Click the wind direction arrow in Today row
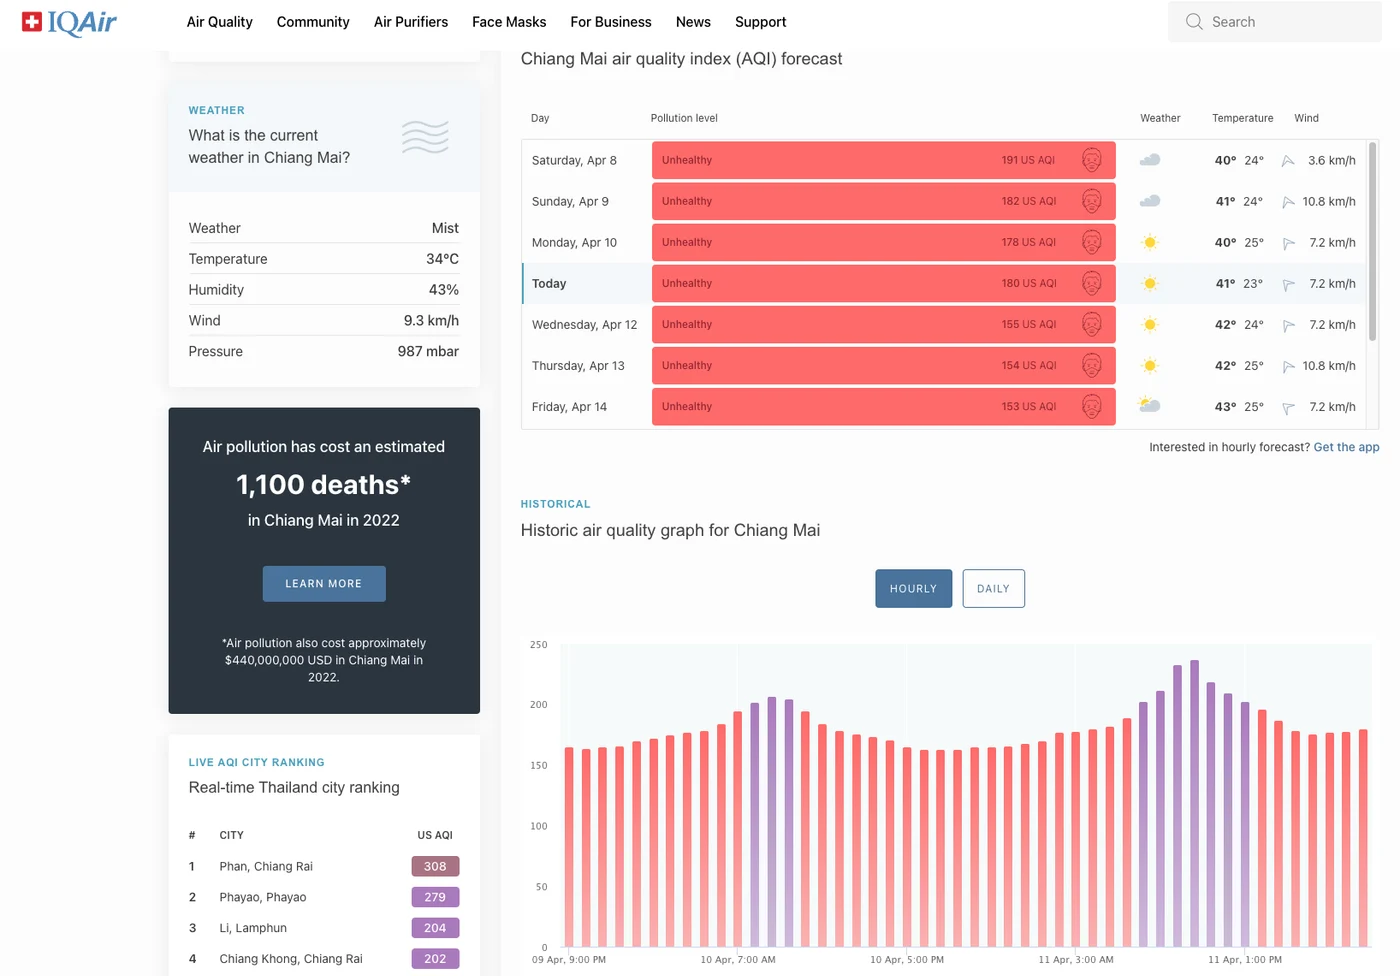The image size is (1400, 976). pyautogui.click(x=1288, y=284)
